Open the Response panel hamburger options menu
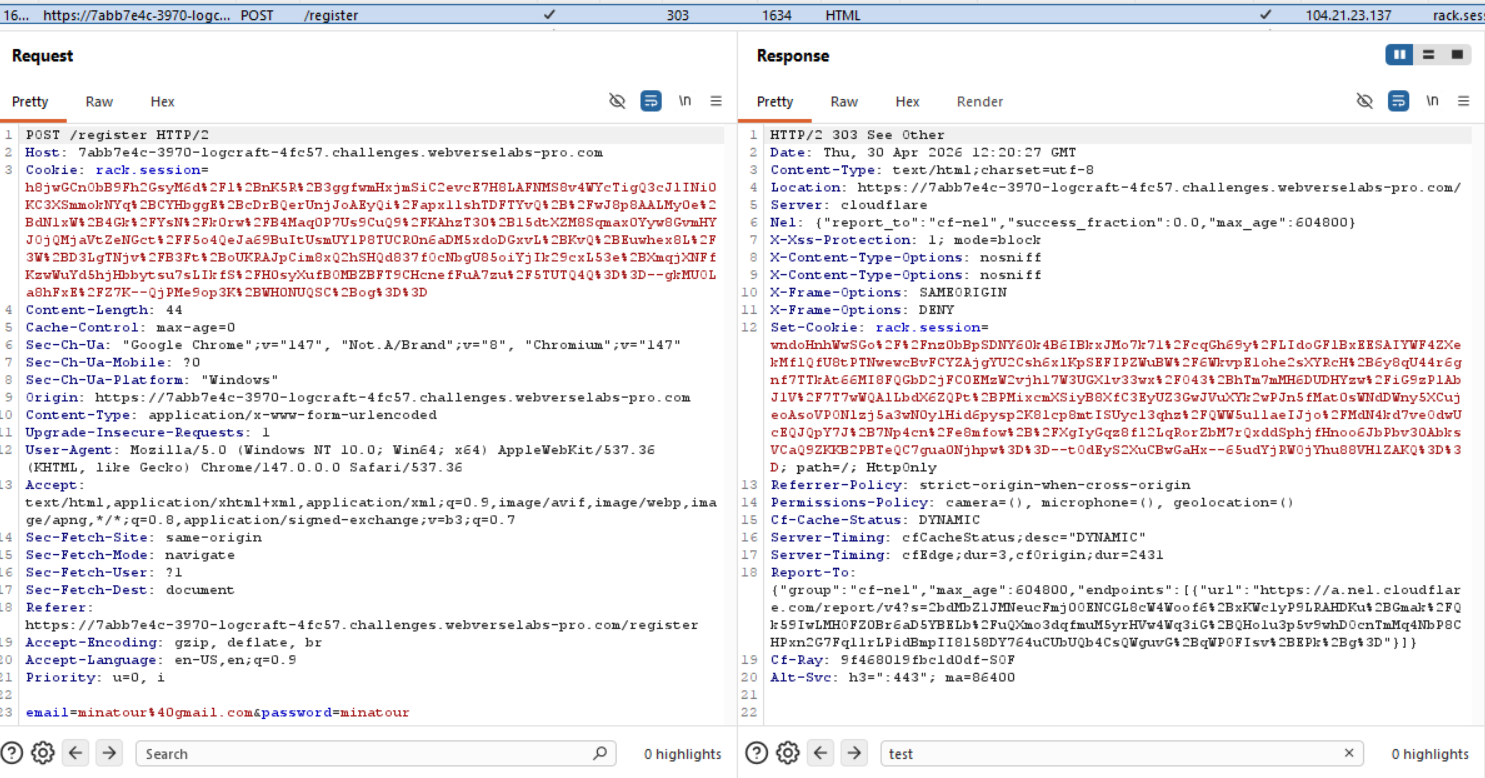Image resolution: width=1485 pixels, height=778 pixels. [1464, 101]
